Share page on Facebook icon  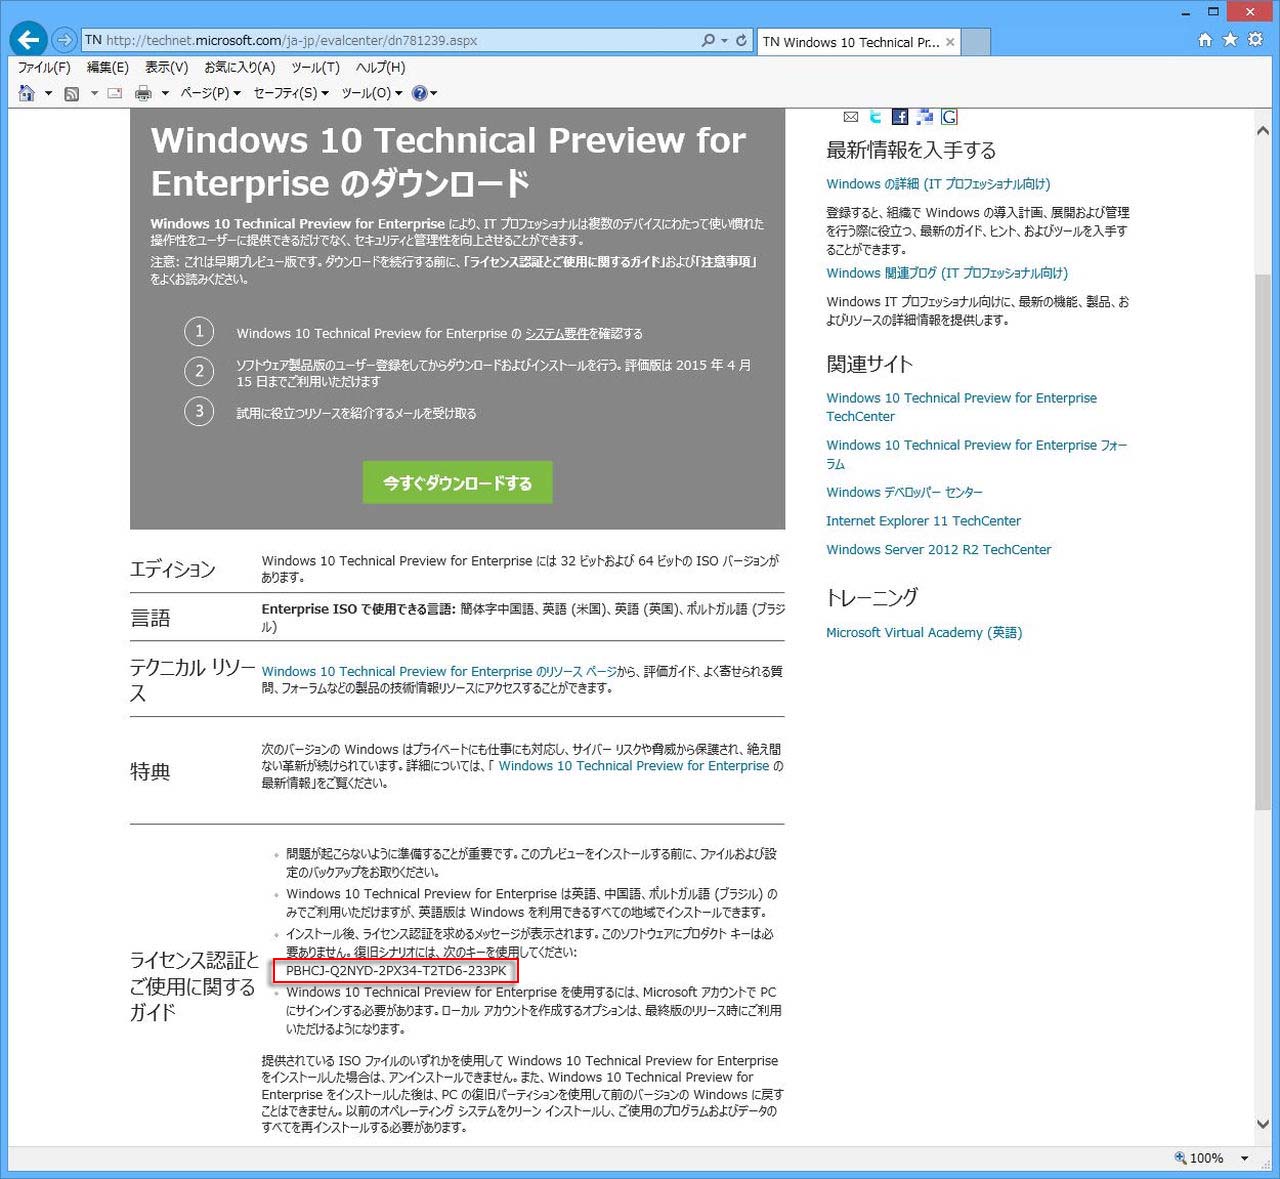pyautogui.click(x=900, y=117)
